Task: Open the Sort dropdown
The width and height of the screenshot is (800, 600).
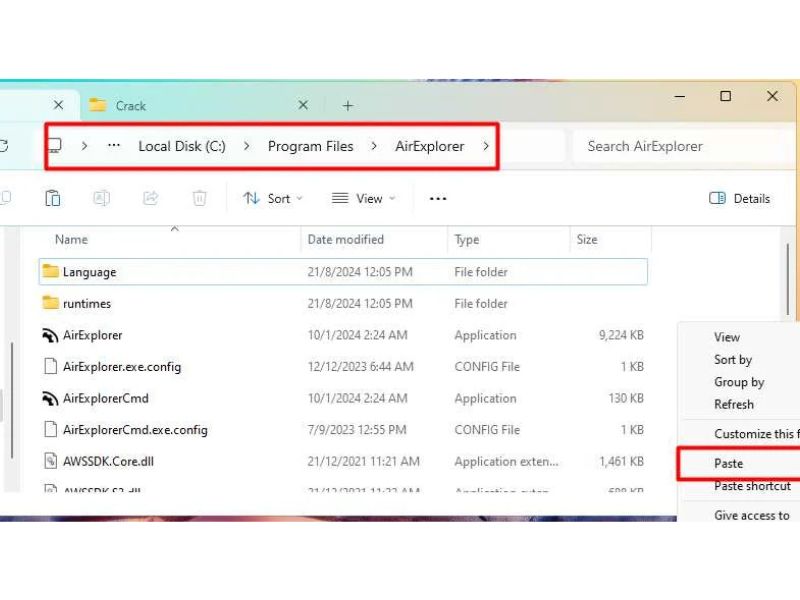Action: point(273,198)
